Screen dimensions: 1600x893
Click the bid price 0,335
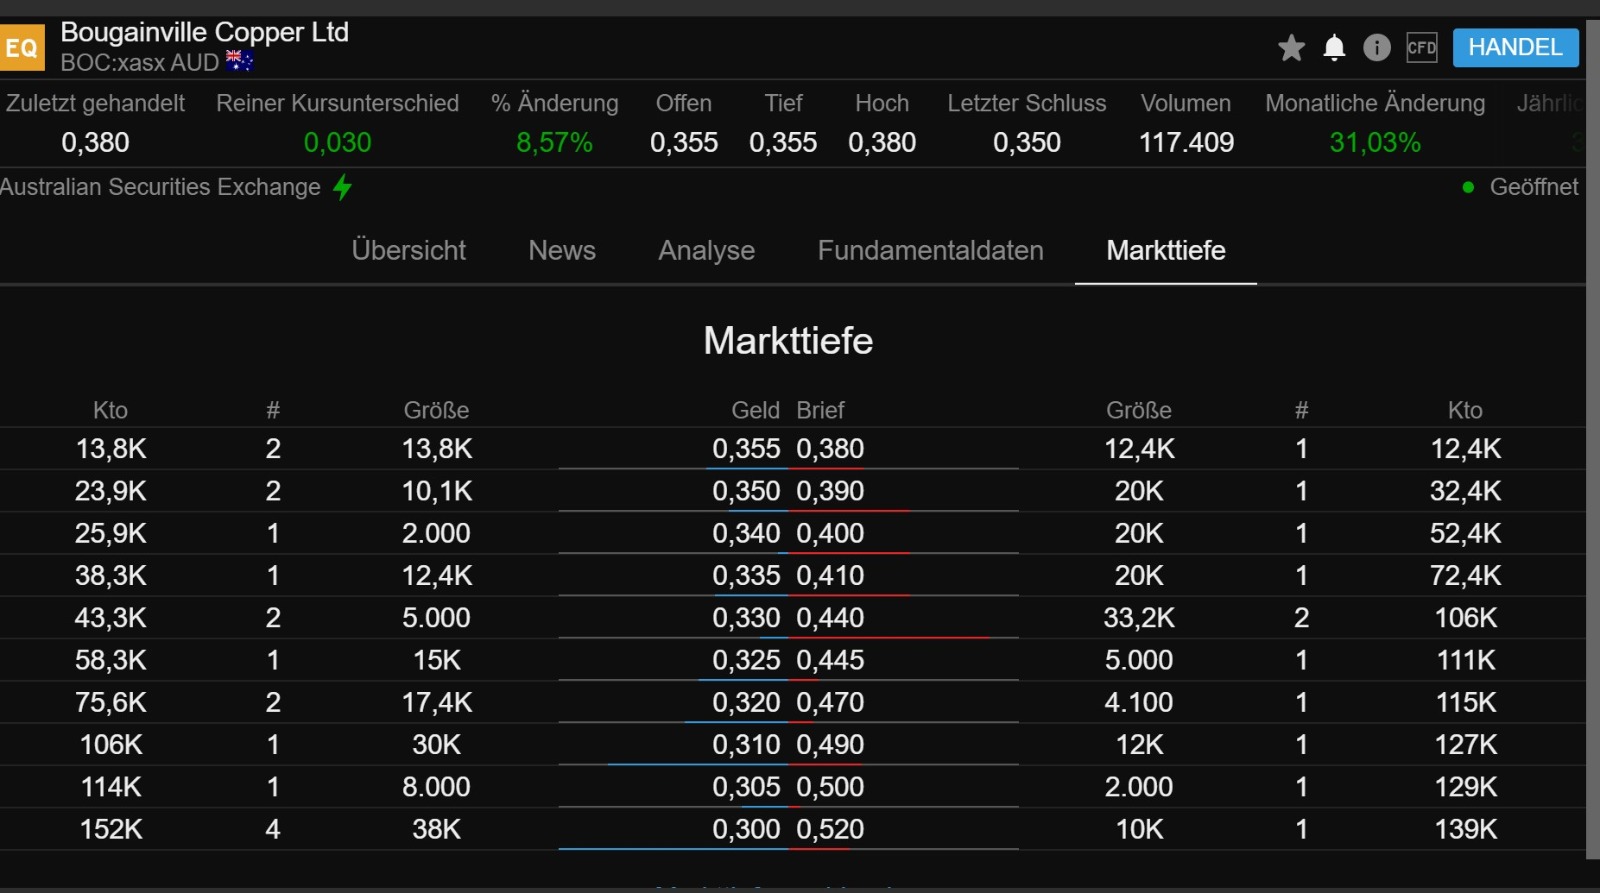pyautogui.click(x=746, y=576)
